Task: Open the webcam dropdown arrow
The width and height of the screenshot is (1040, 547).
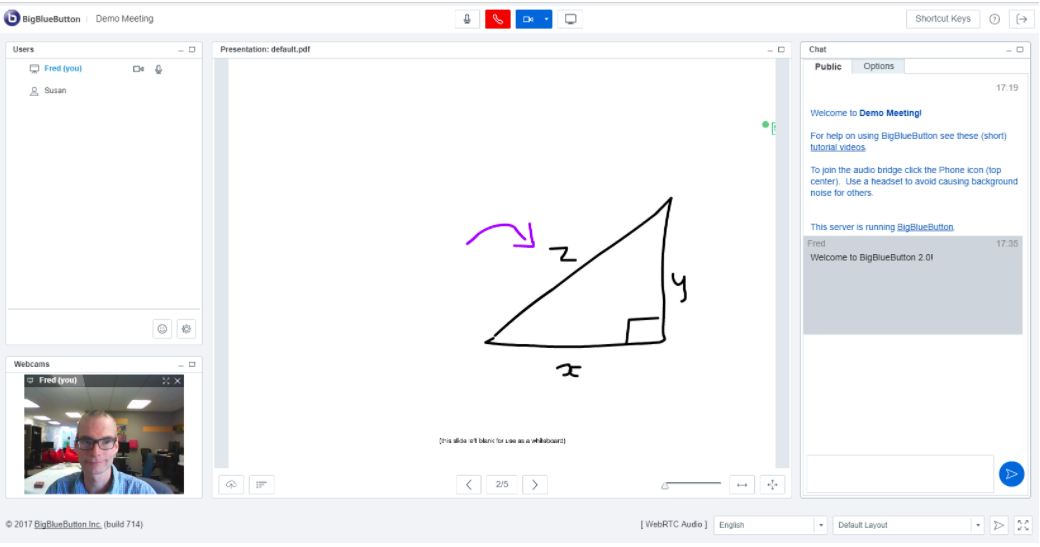Action: [547, 19]
